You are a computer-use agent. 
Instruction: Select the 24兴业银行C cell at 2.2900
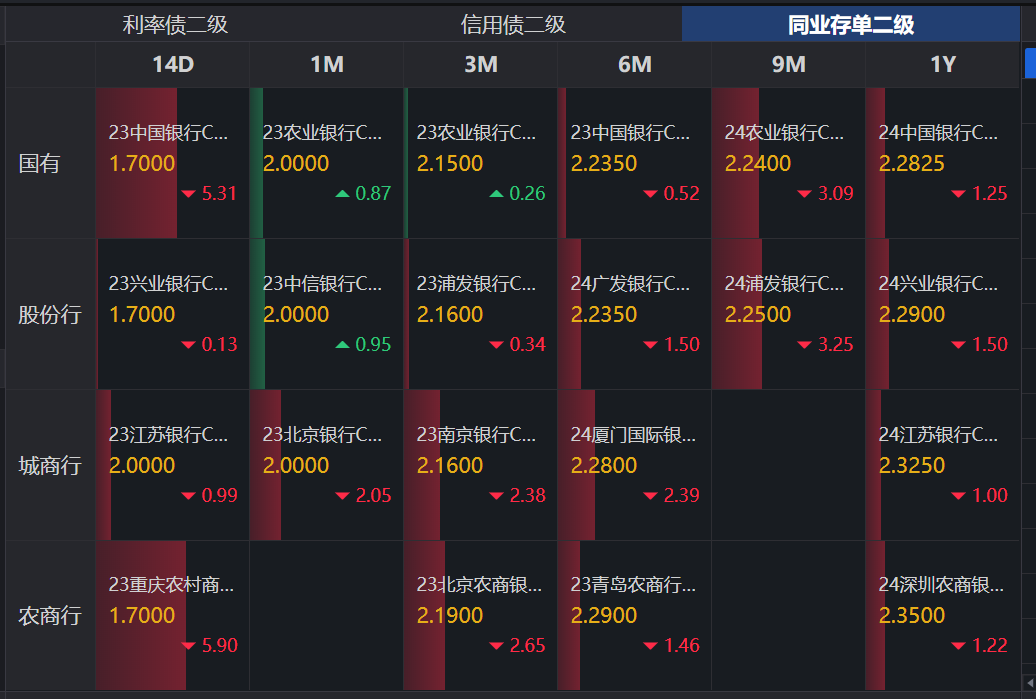click(944, 313)
